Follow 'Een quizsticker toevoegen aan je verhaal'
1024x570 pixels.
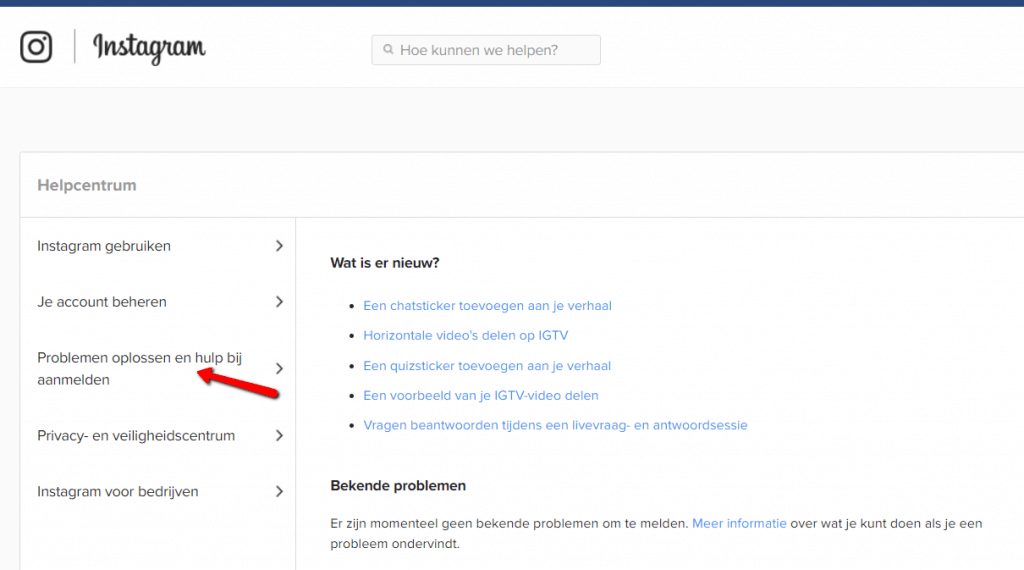pos(487,366)
